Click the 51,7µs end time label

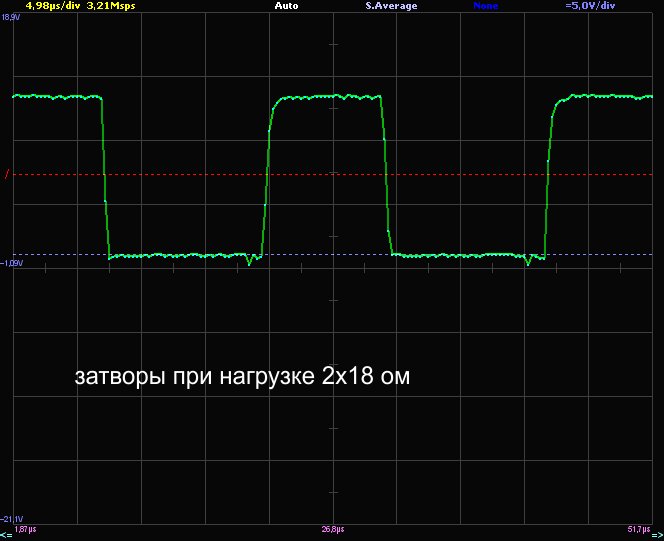(x=639, y=530)
